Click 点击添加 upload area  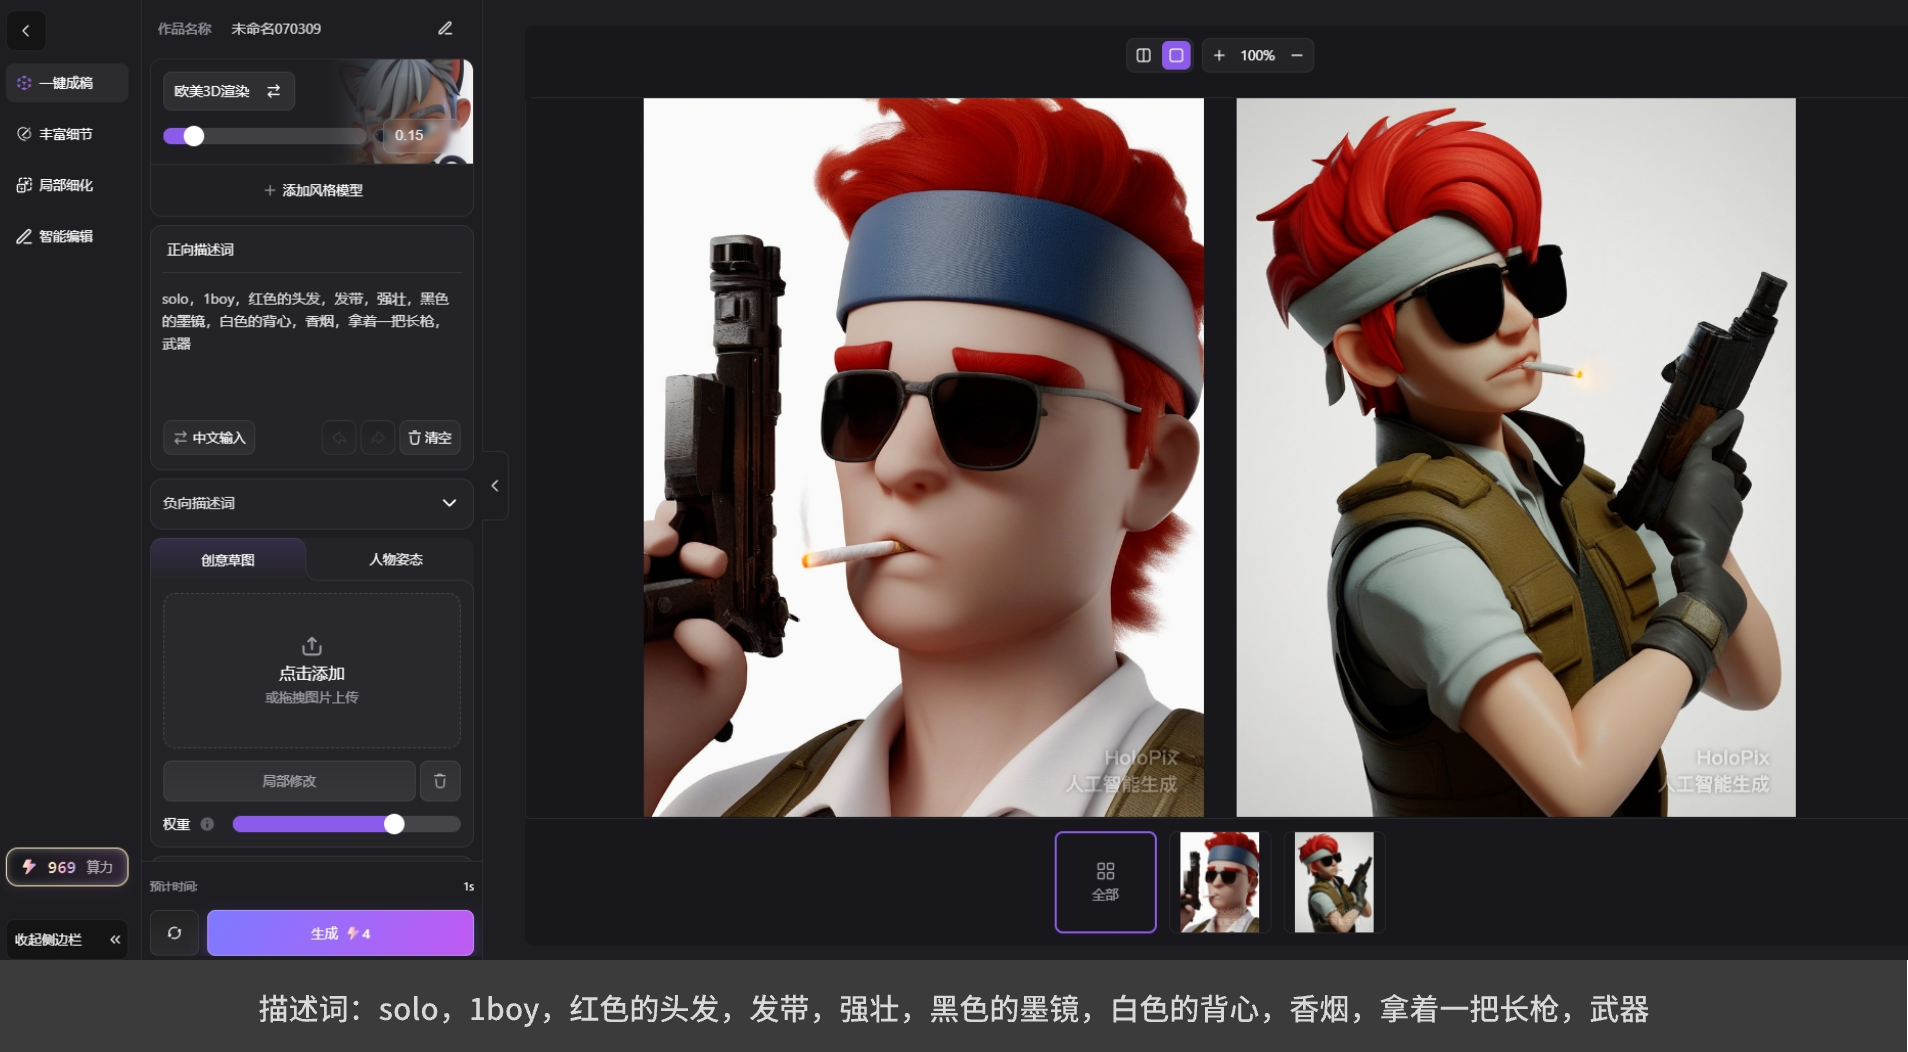(x=312, y=671)
